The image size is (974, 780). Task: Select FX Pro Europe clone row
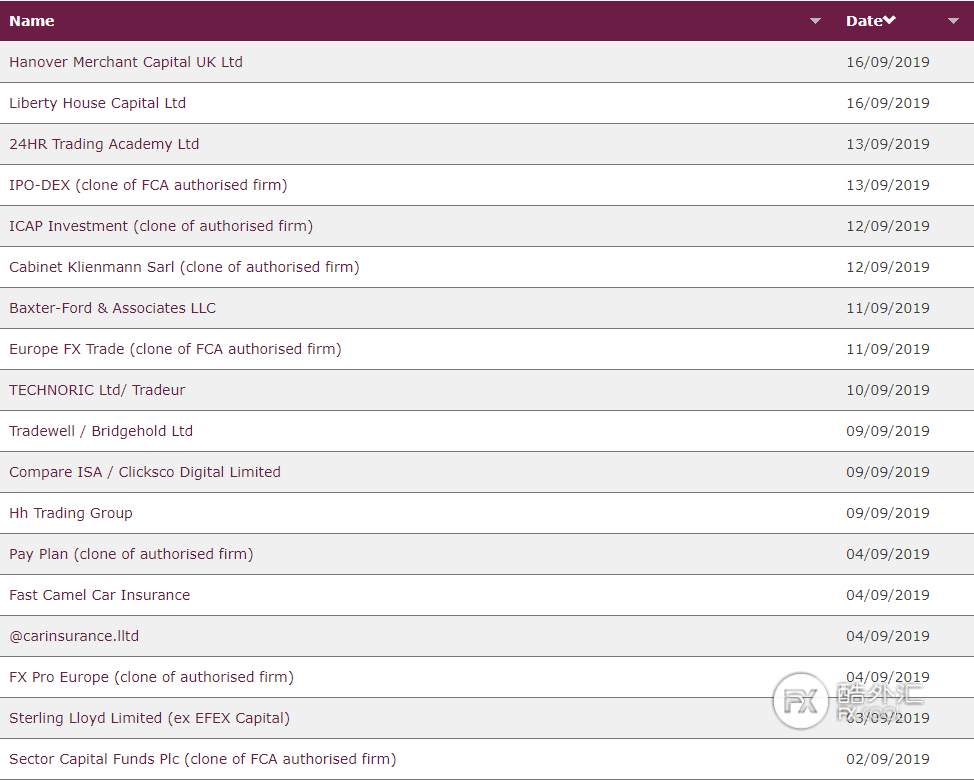487,677
